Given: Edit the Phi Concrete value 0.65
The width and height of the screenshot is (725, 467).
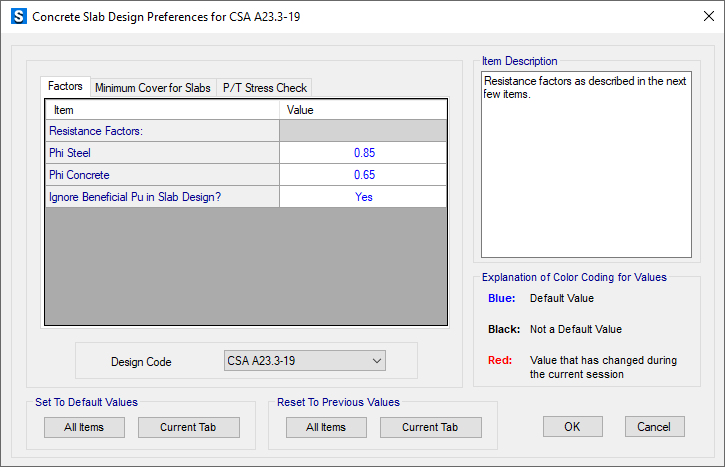Looking at the screenshot, I should [363, 175].
